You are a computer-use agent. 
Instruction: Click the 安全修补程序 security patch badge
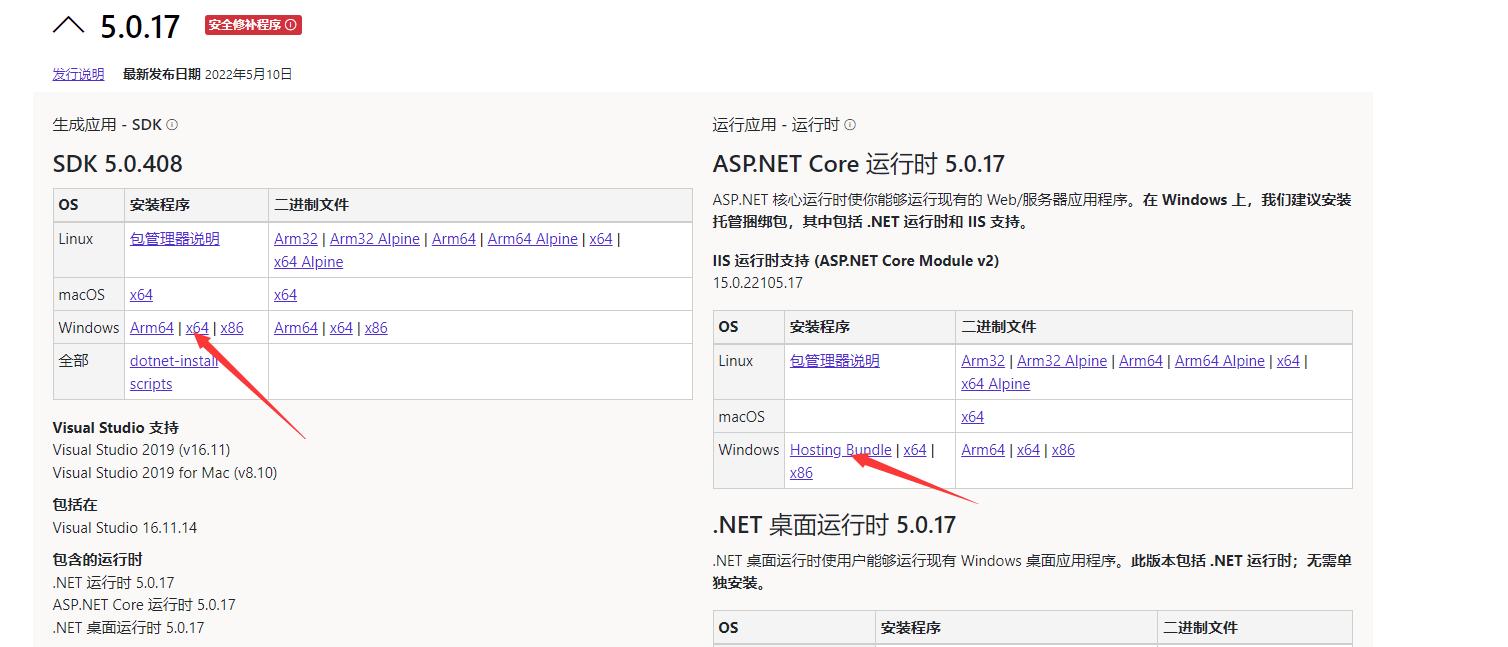click(253, 25)
